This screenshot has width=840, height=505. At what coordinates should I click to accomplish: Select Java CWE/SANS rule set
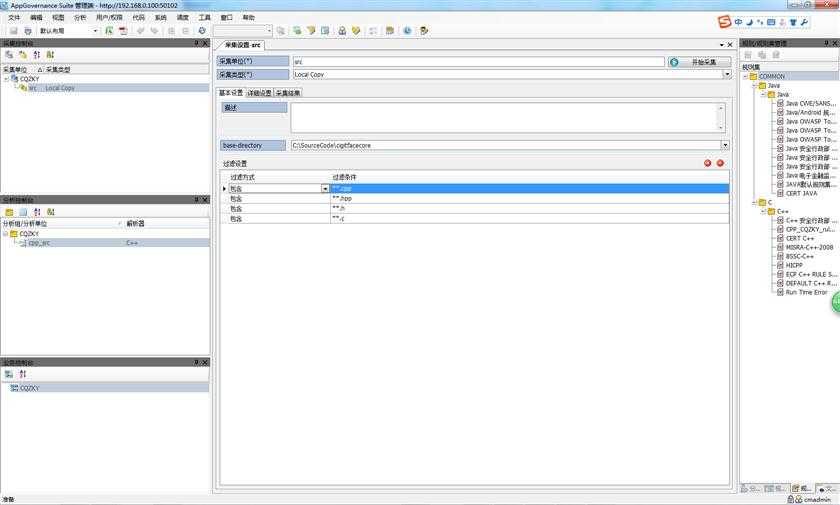[x=810, y=103]
